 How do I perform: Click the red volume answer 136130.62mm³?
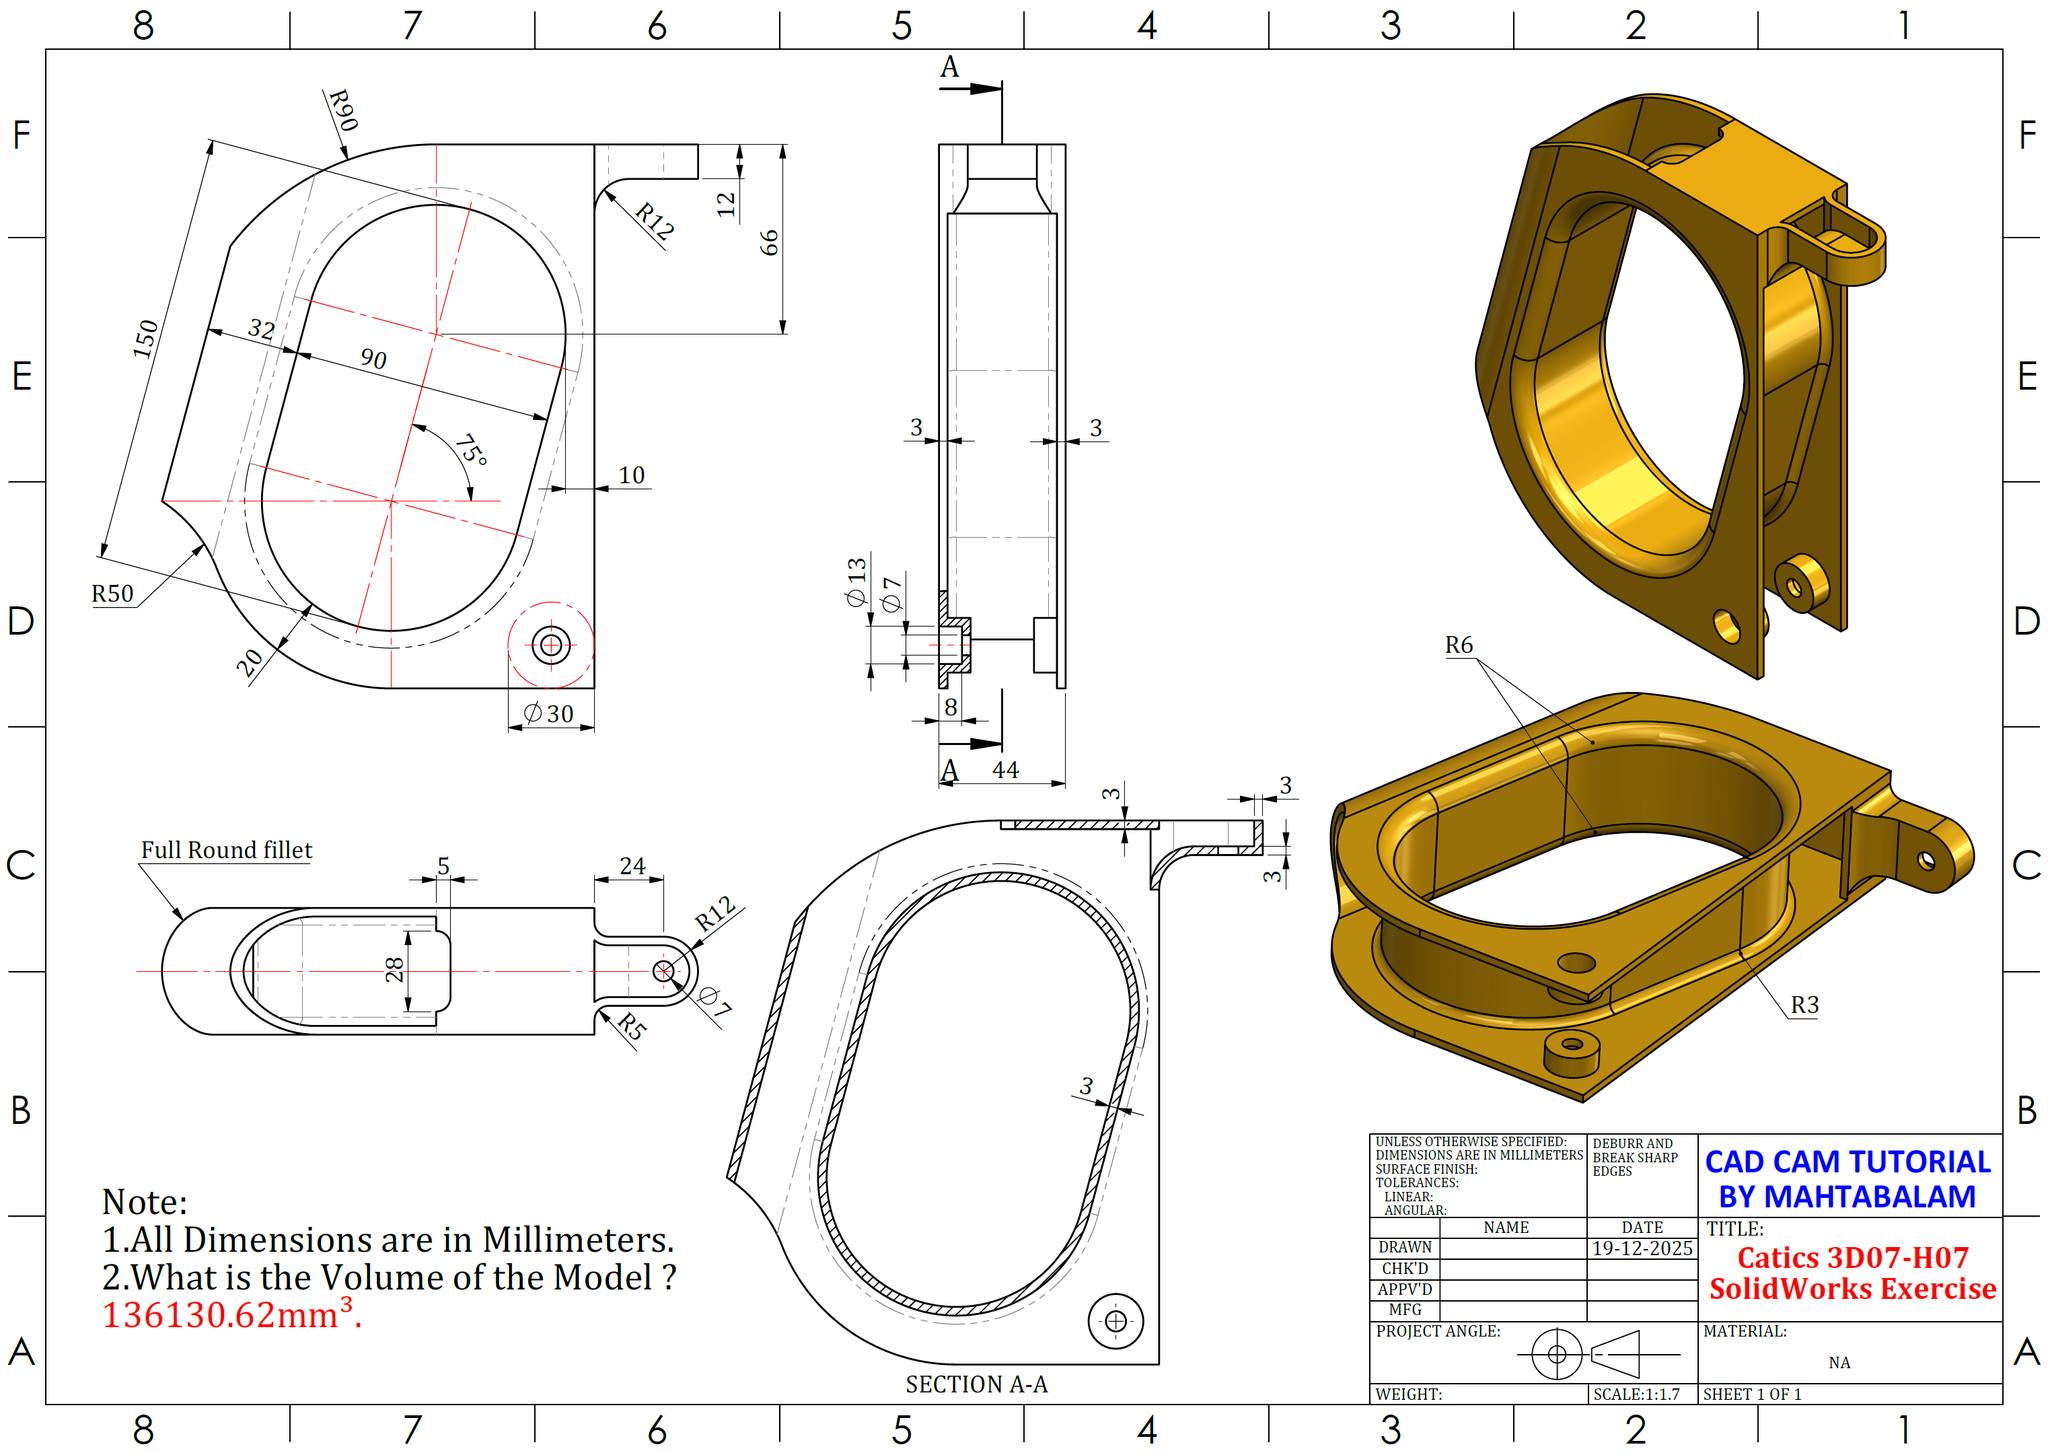click(231, 1315)
